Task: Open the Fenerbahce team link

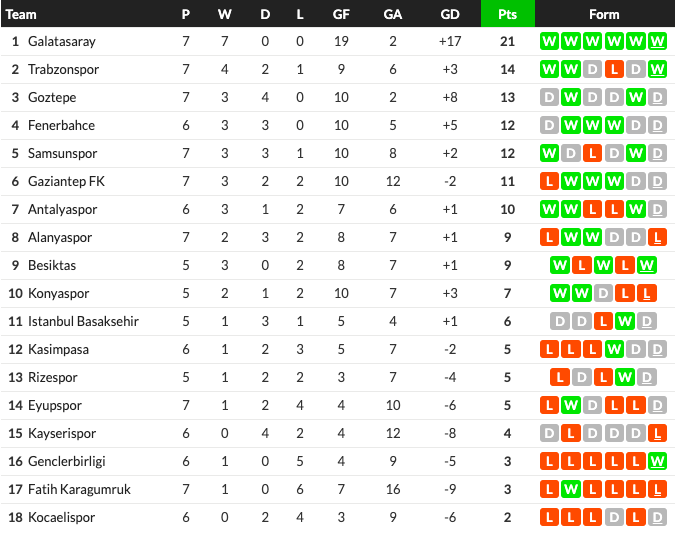Action: point(61,125)
